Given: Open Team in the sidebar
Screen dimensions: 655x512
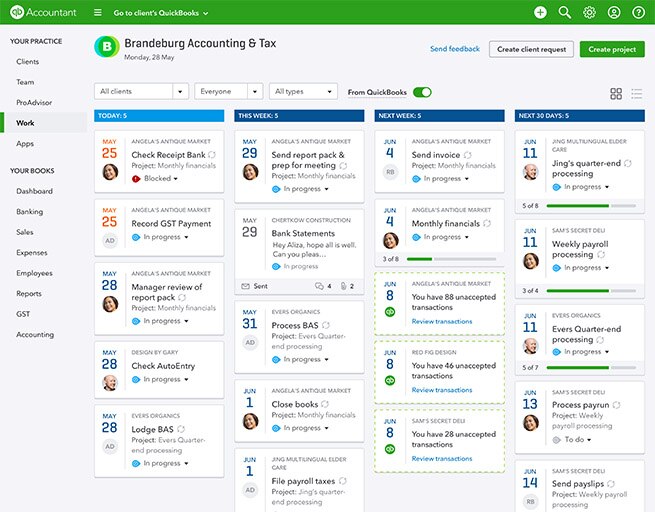Looking at the screenshot, I should point(25,82).
